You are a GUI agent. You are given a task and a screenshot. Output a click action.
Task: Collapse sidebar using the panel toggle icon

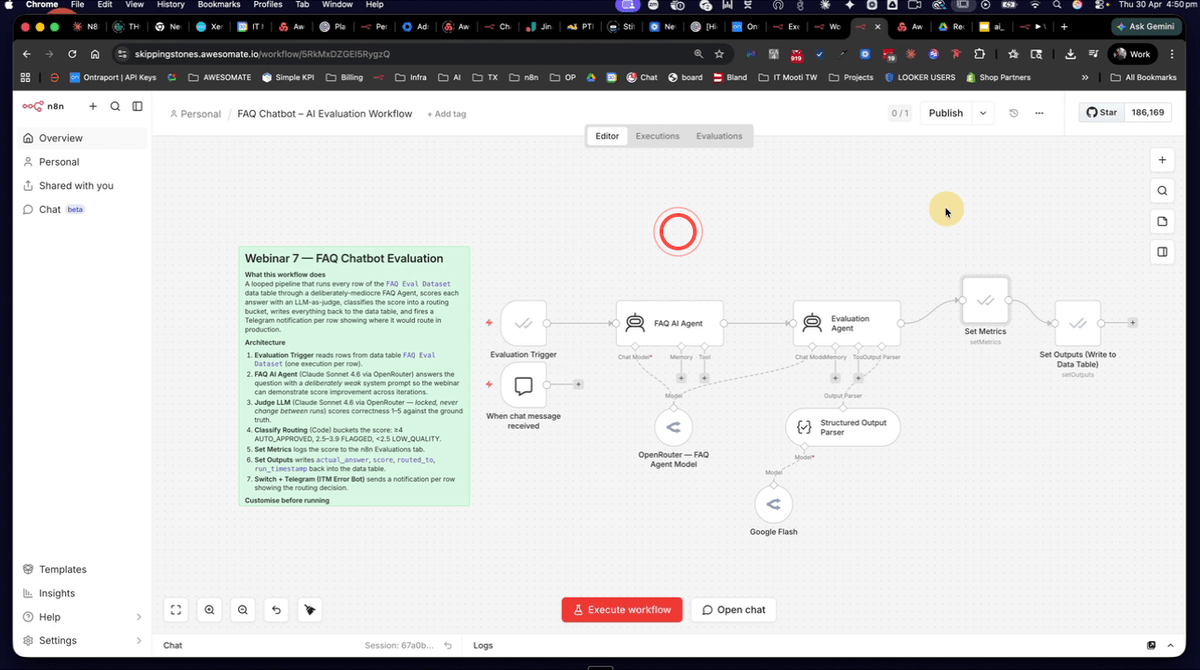pyautogui.click(x=137, y=106)
